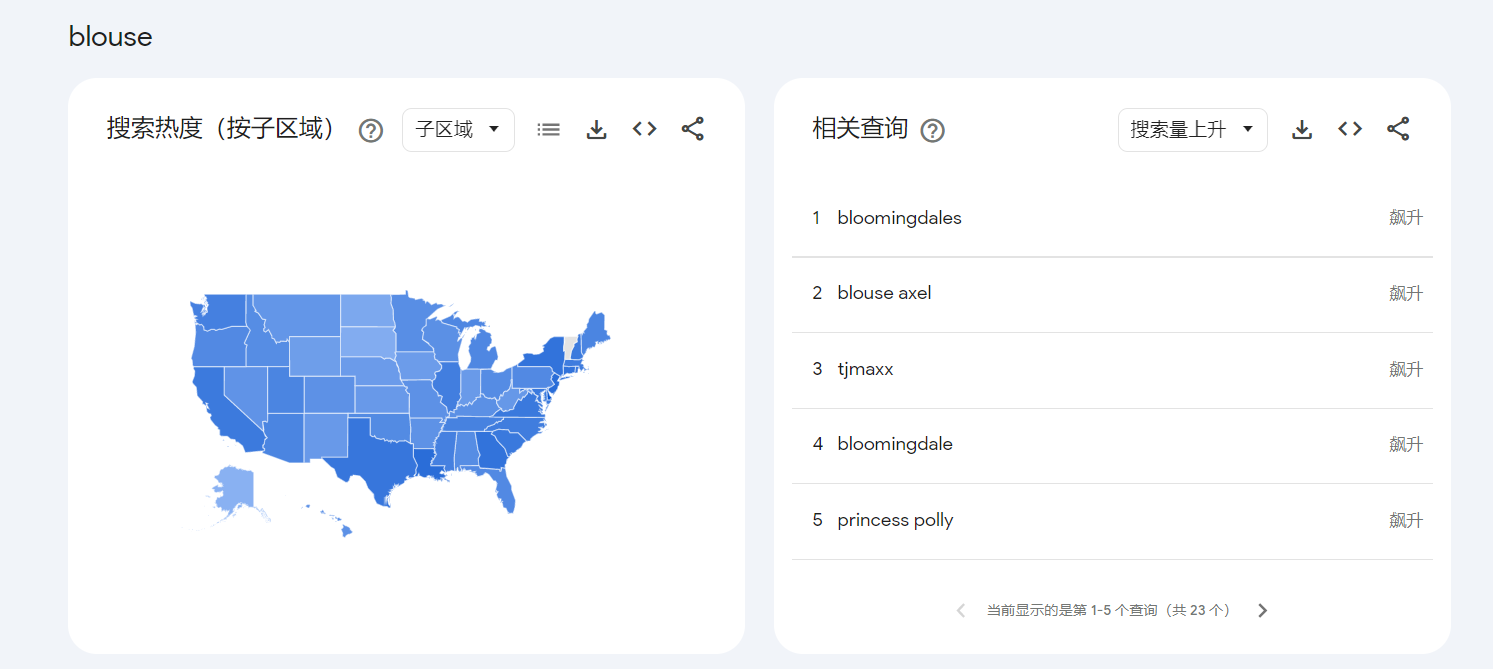Open the tjmaxx related query
Viewport: 1493px width, 669px height.
1112,370
